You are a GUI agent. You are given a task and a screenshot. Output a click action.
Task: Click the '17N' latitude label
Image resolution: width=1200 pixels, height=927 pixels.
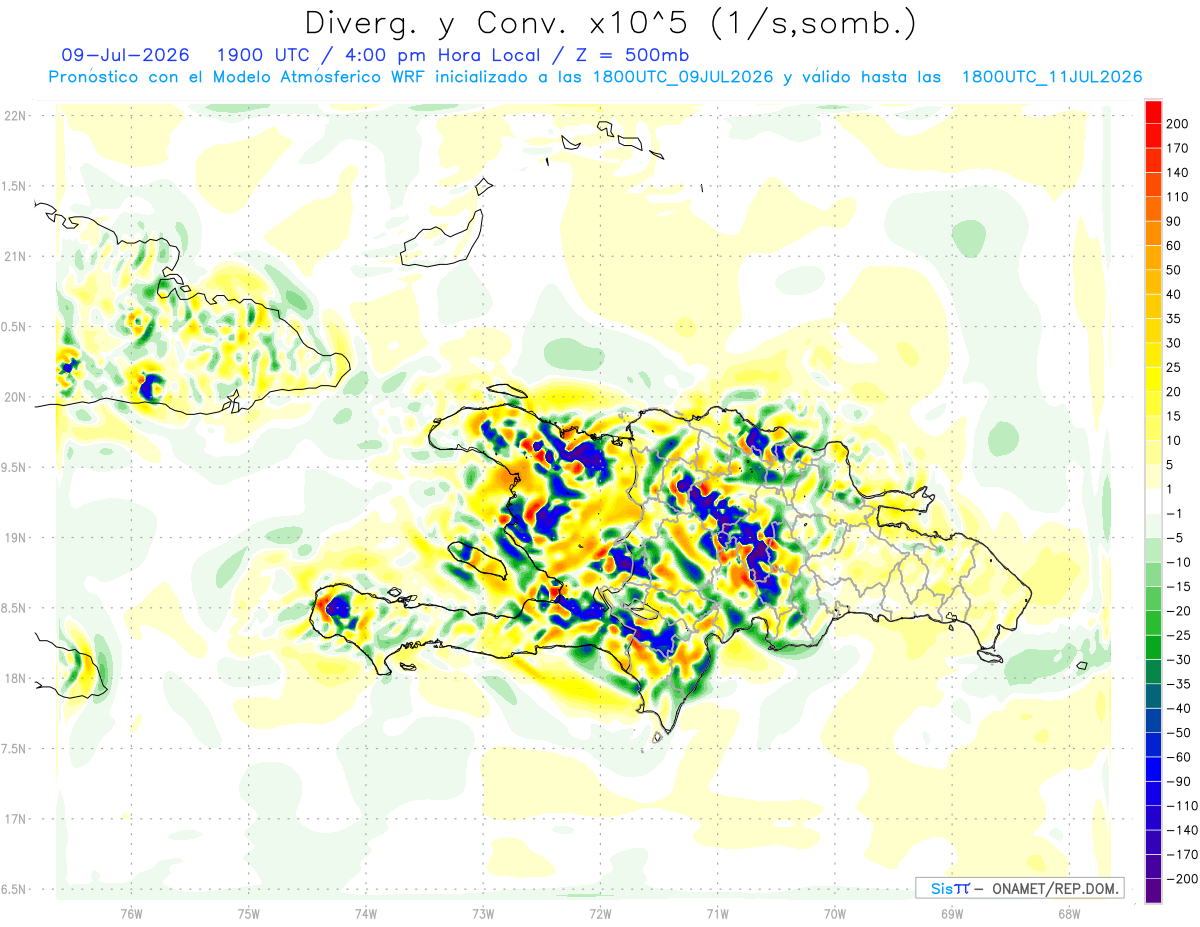(16, 820)
